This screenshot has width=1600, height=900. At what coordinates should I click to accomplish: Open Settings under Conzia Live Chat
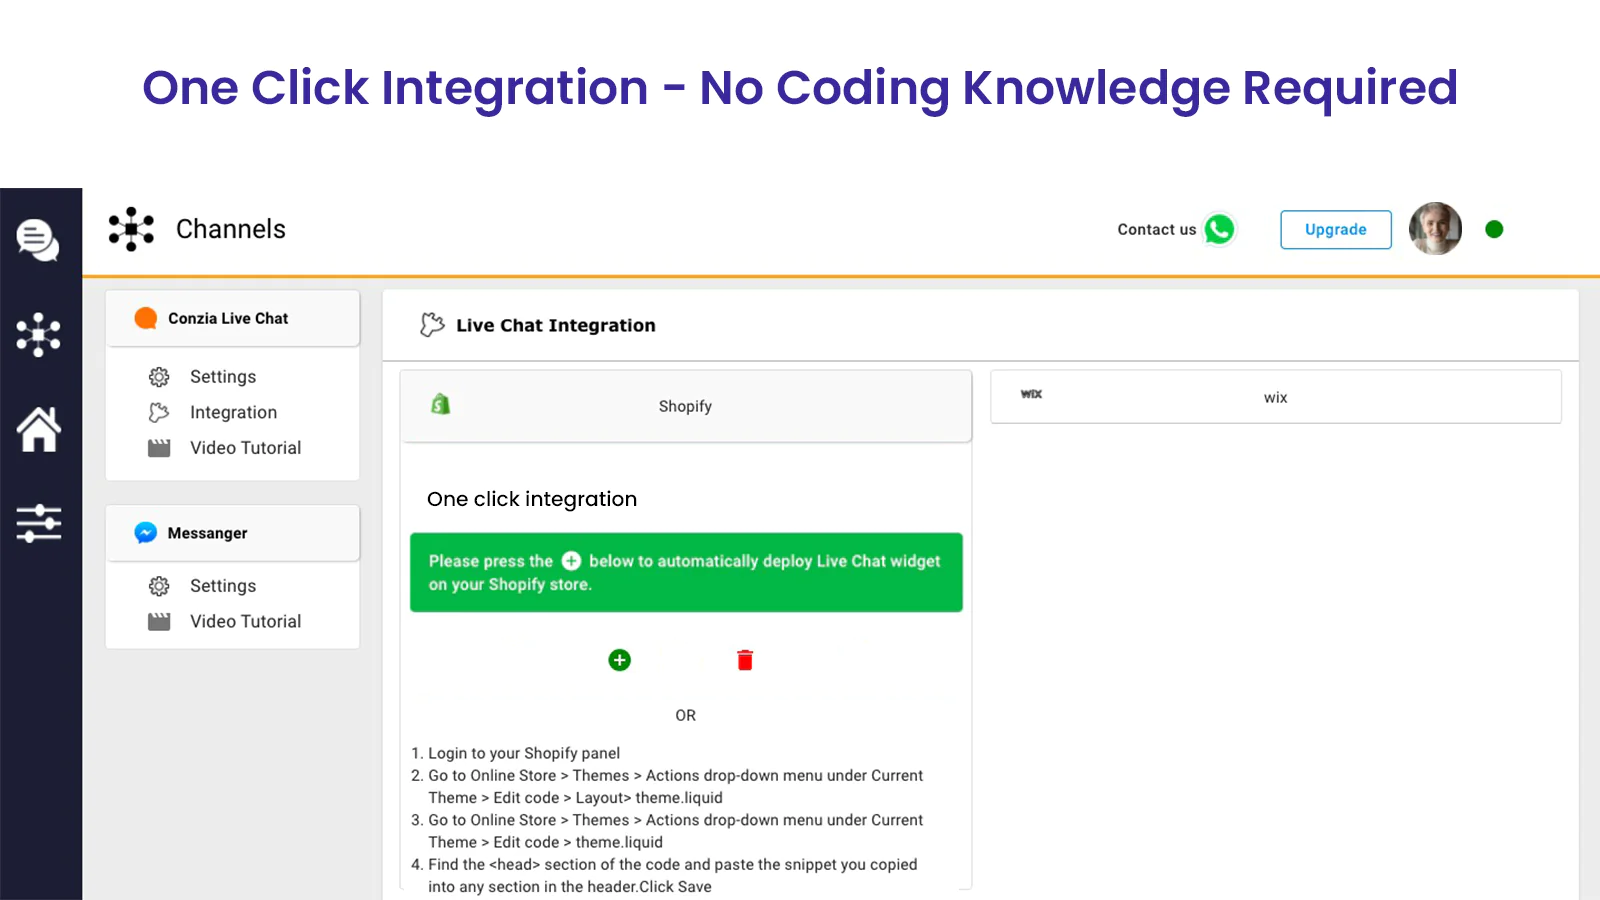[223, 377]
